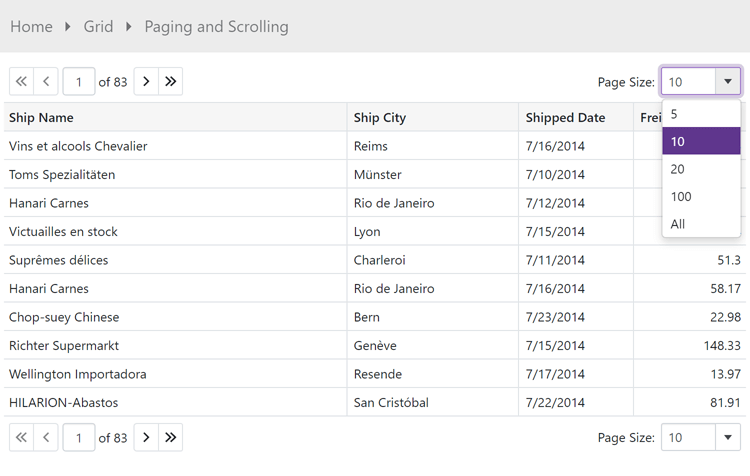Select All in page size list

tap(701, 224)
